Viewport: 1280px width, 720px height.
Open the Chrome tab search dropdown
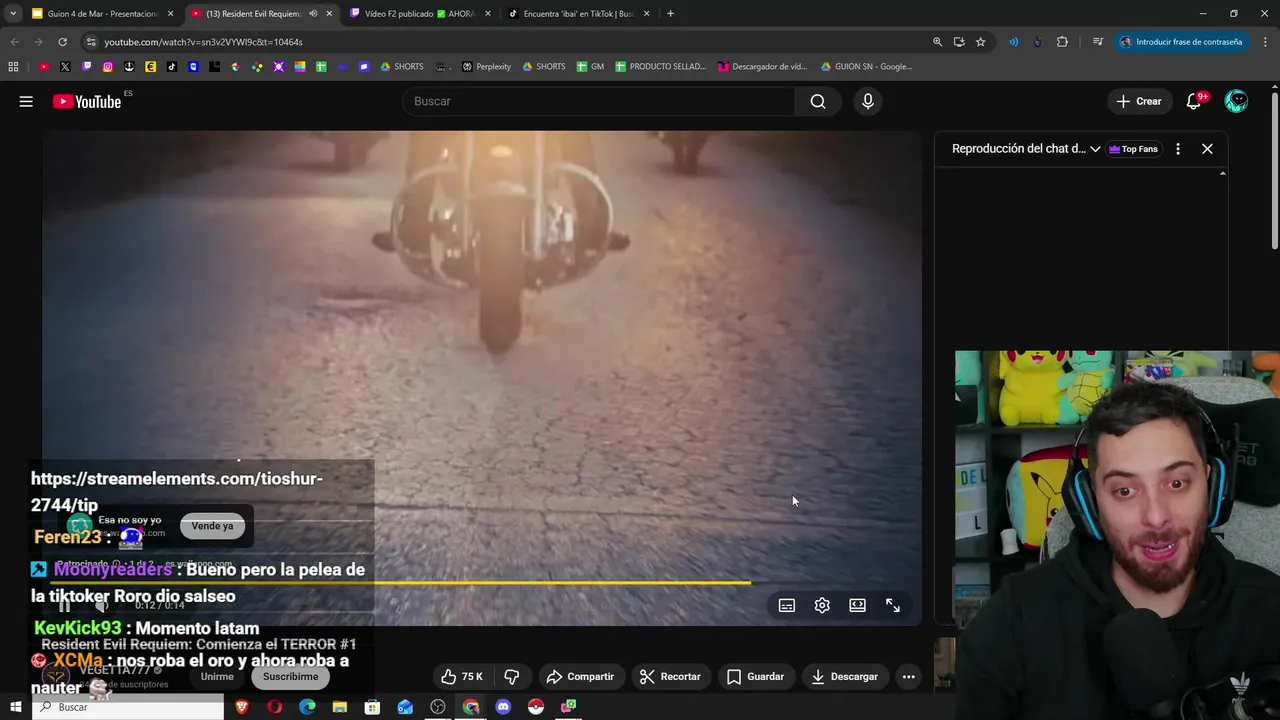[13, 14]
